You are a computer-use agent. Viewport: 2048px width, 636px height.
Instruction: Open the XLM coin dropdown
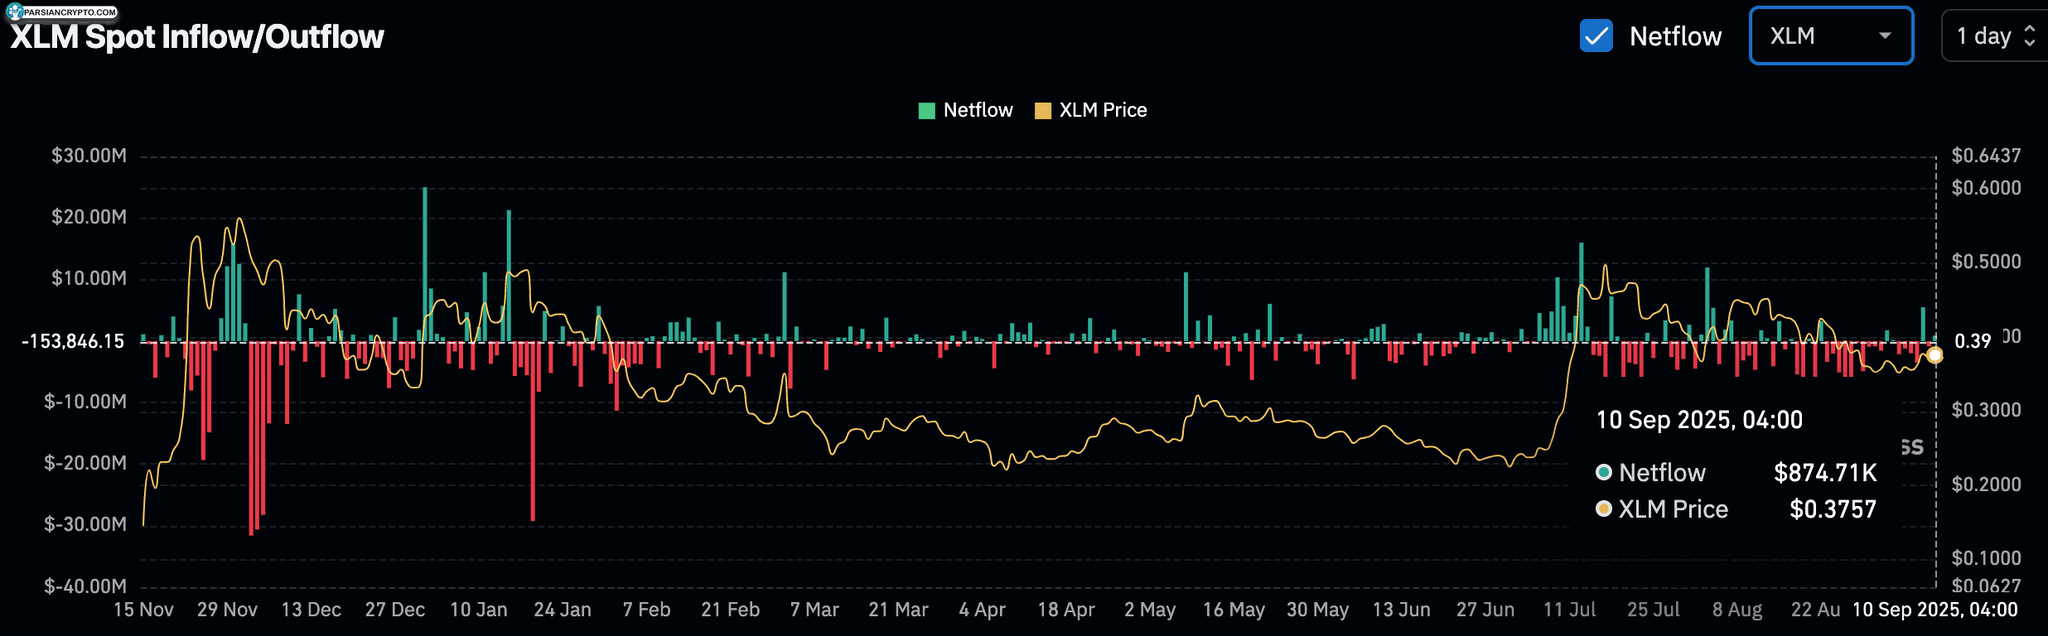(1830, 36)
